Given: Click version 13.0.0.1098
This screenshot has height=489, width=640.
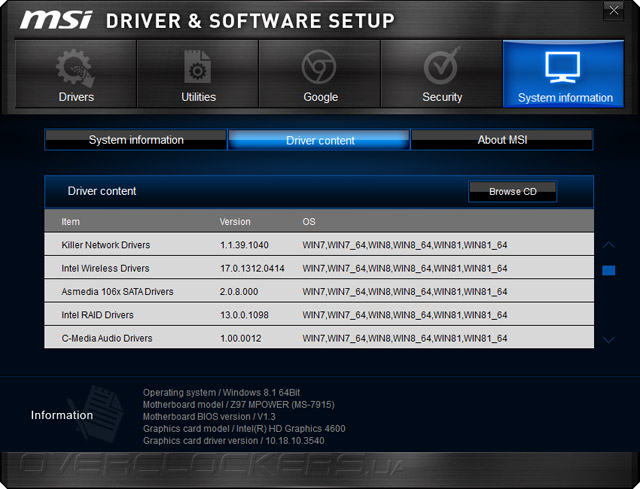Looking at the screenshot, I should [244, 315].
